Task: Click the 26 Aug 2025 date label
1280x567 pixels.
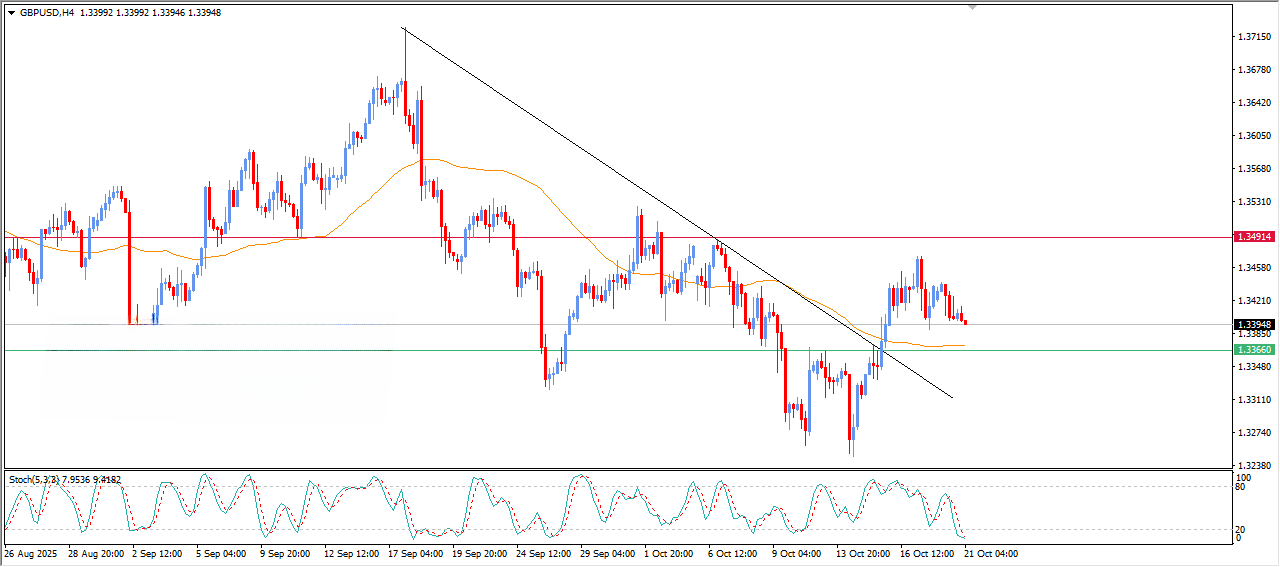Action: [33, 553]
